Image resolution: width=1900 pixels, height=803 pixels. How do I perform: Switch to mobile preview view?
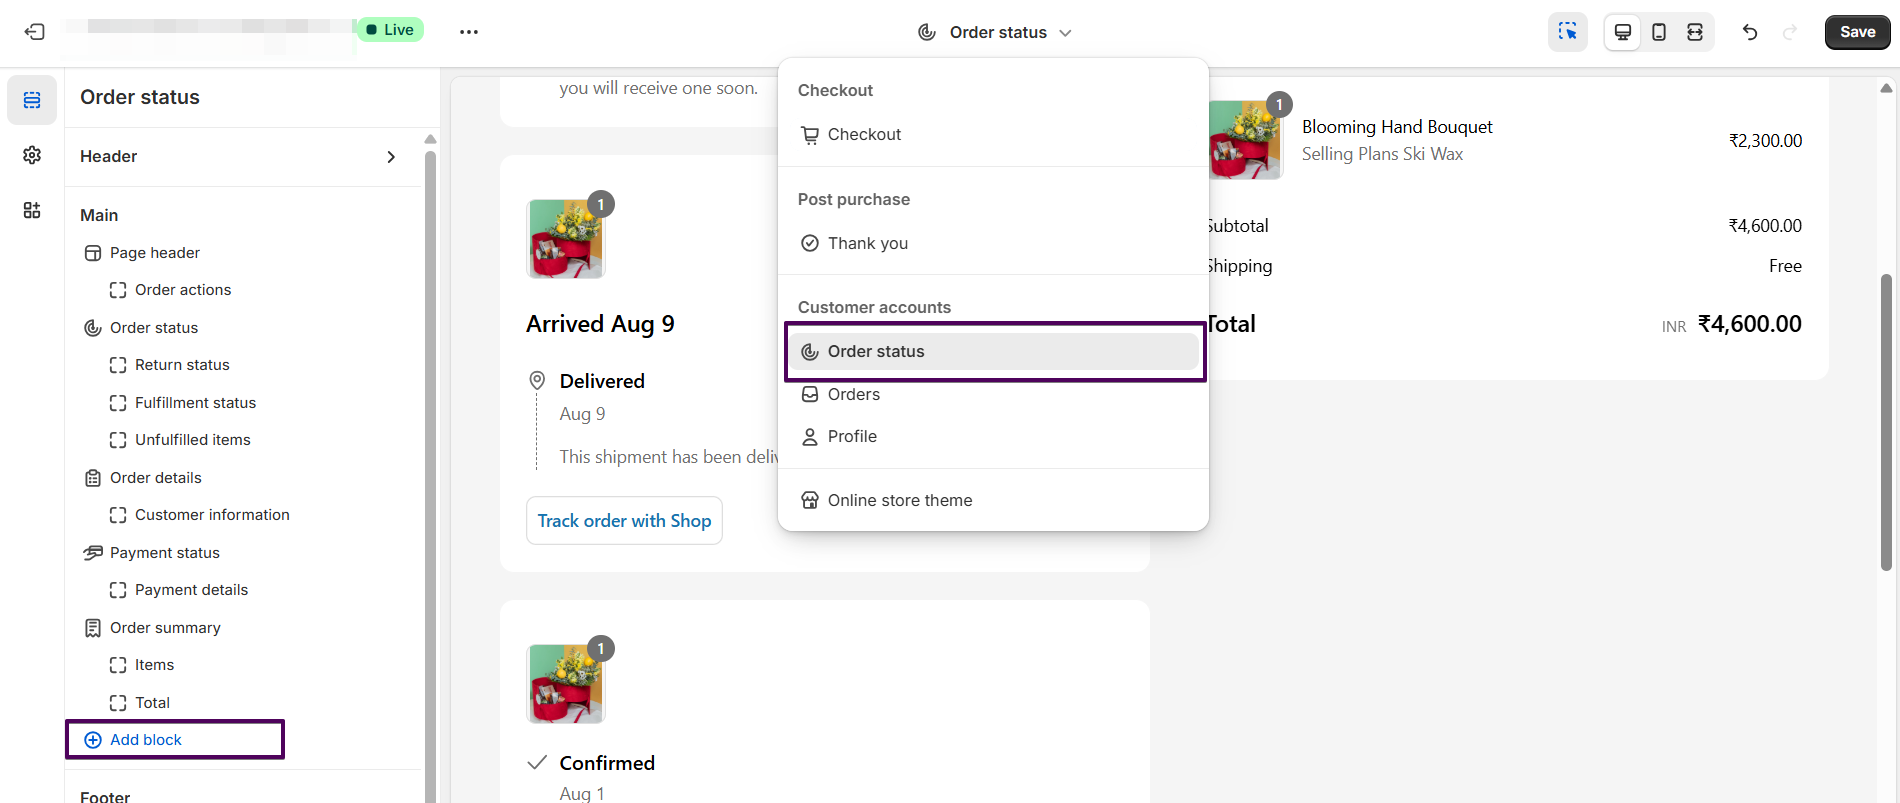[1659, 32]
